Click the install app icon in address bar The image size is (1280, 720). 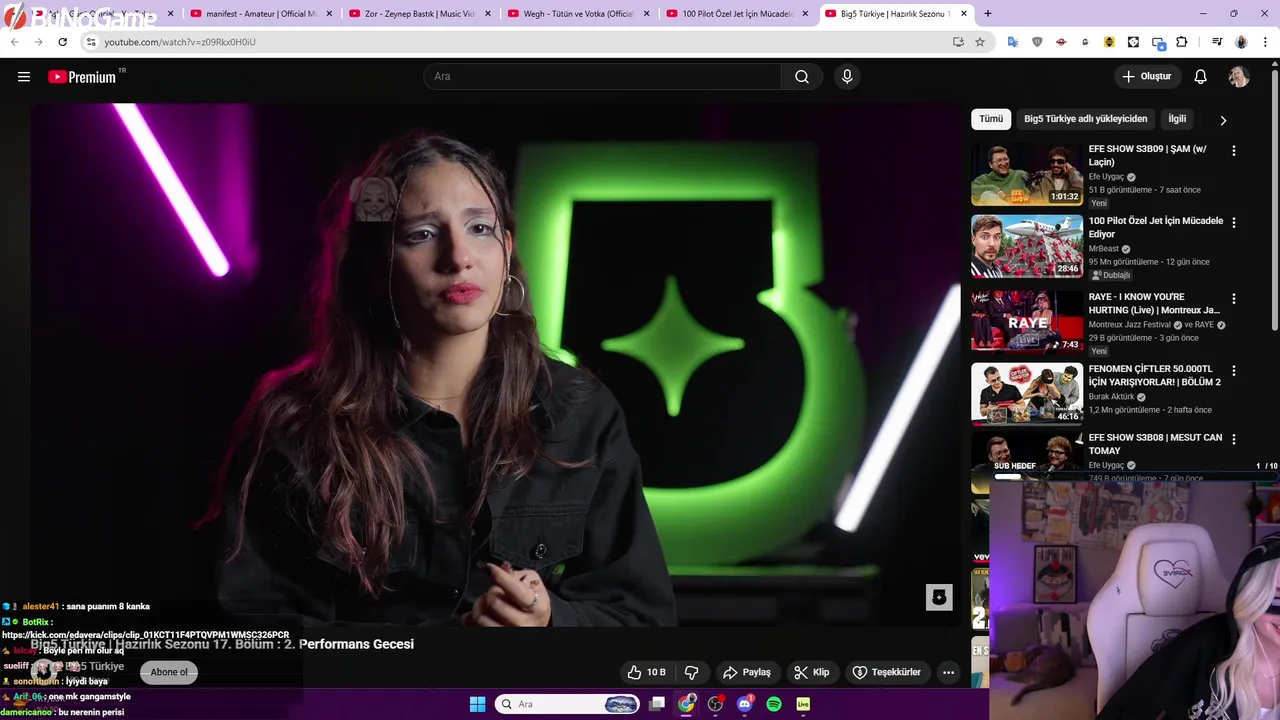[x=958, y=42]
